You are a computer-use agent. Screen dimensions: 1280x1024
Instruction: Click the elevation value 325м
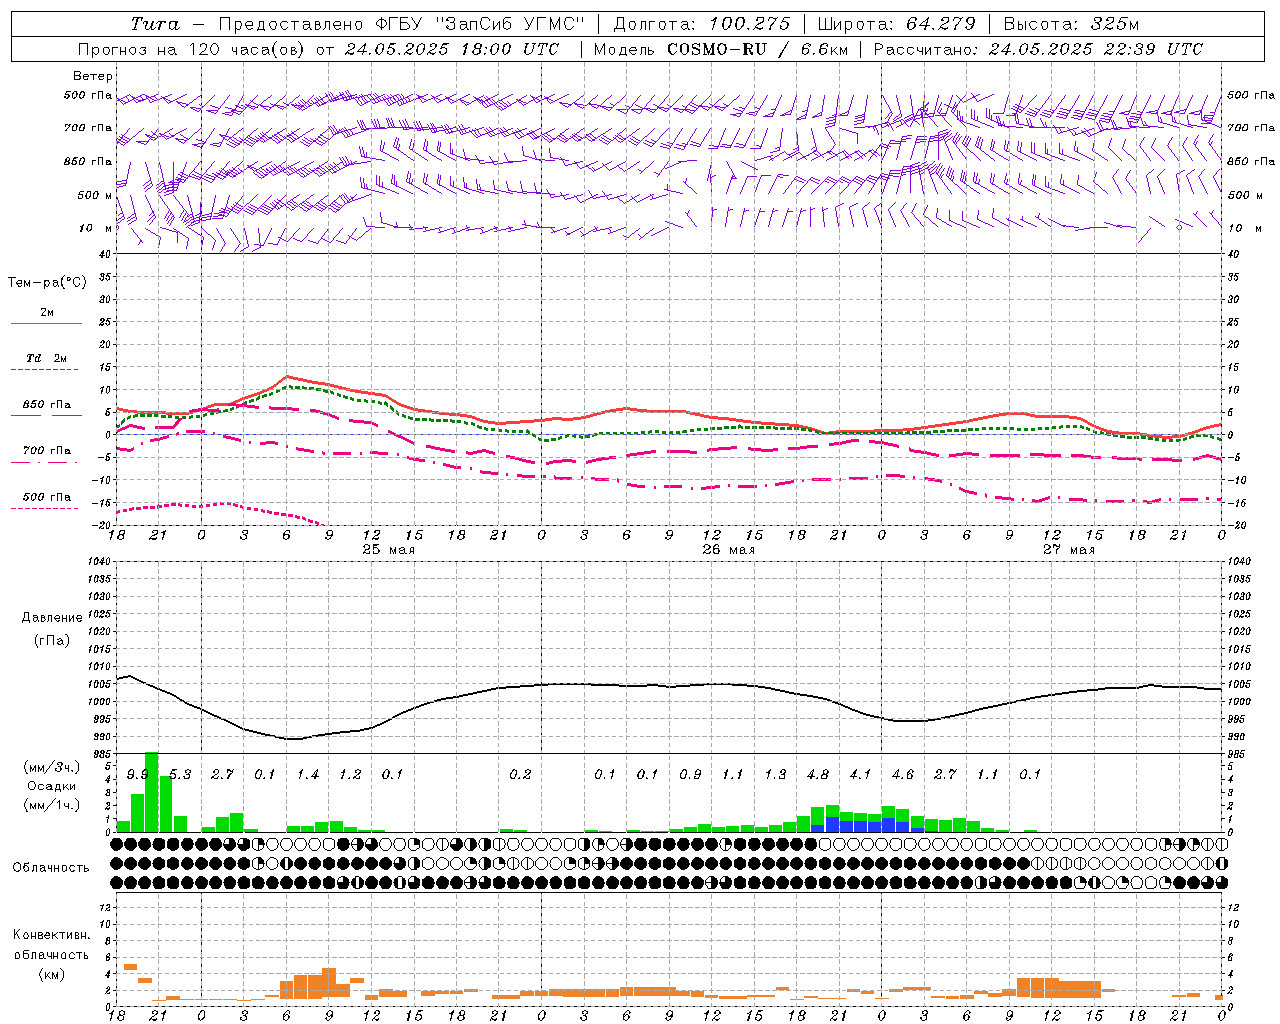pyautogui.click(x=1114, y=24)
